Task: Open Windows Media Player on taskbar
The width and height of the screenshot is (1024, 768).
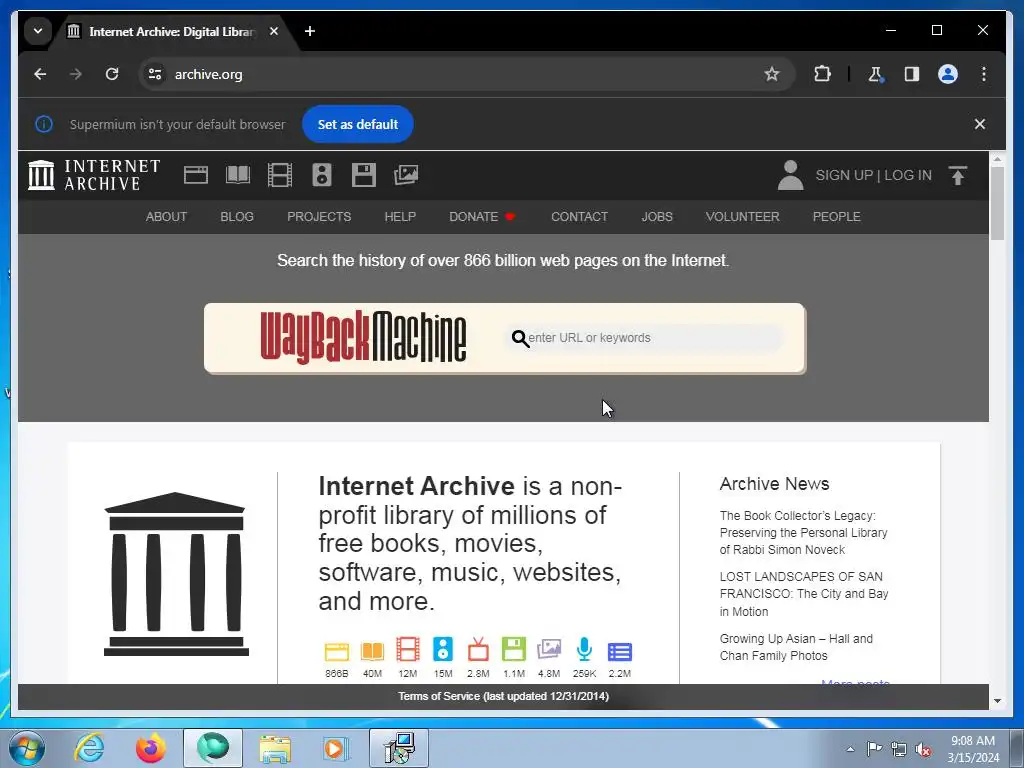Action: click(336, 748)
